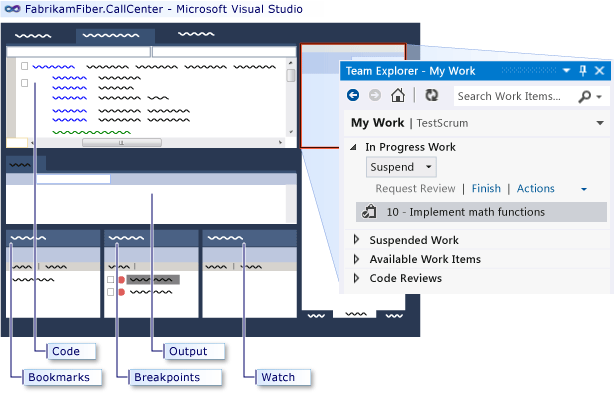Select the first document tab
614x393 pixels.
pos(33,36)
